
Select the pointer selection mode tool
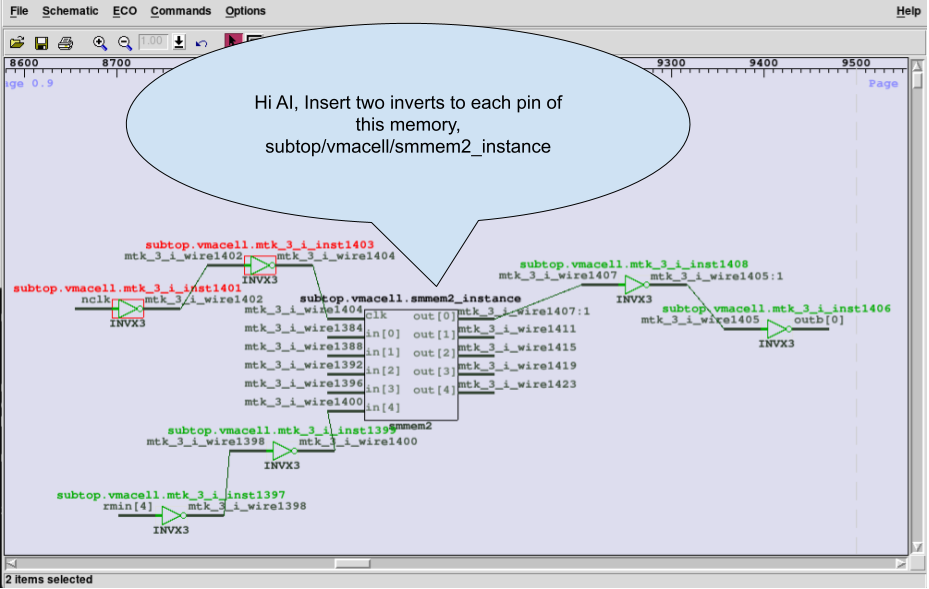click(x=232, y=42)
